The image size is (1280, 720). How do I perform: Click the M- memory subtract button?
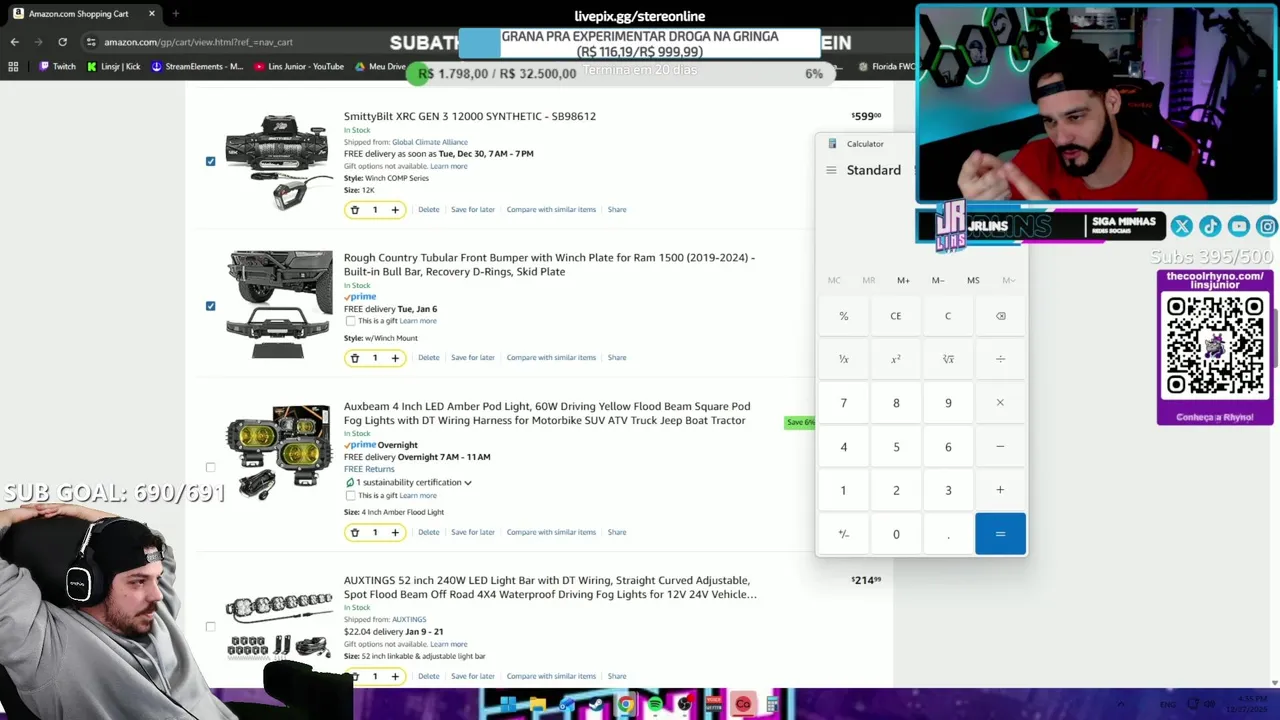(938, 280)
